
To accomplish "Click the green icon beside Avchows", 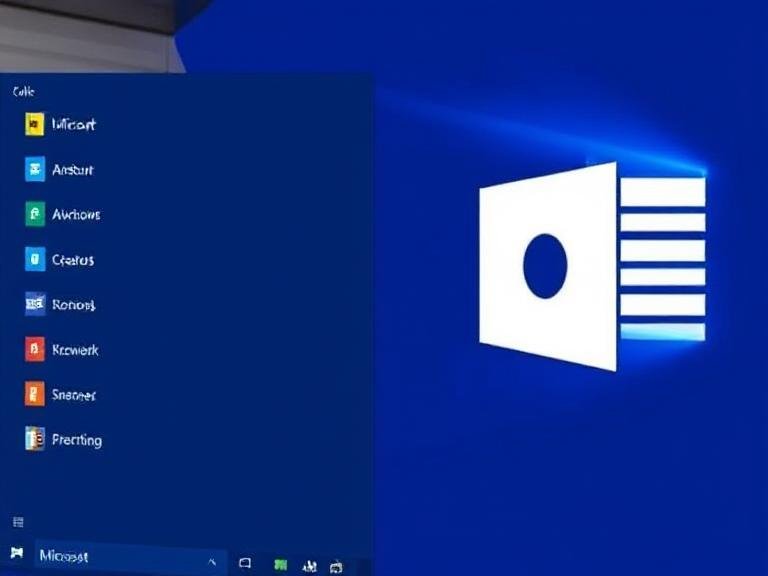I will [35, 214].
